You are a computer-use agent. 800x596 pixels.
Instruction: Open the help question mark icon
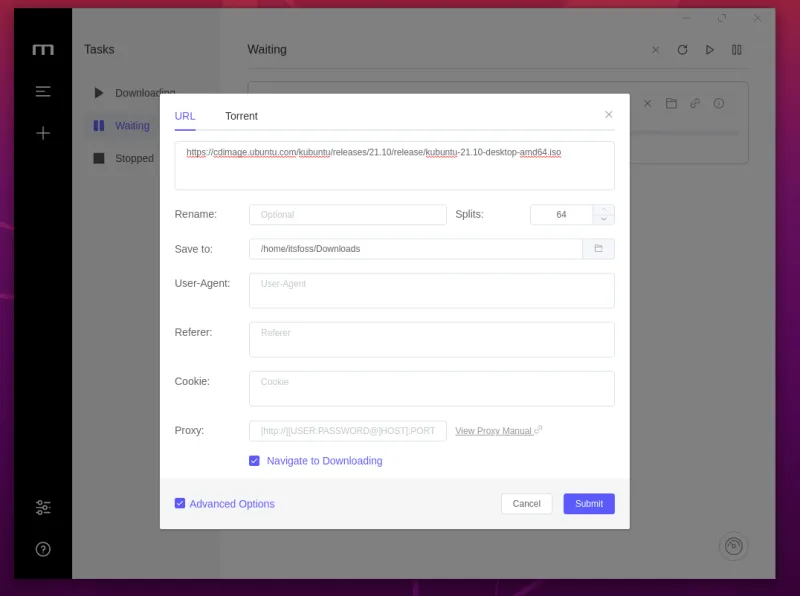(43, 549)
